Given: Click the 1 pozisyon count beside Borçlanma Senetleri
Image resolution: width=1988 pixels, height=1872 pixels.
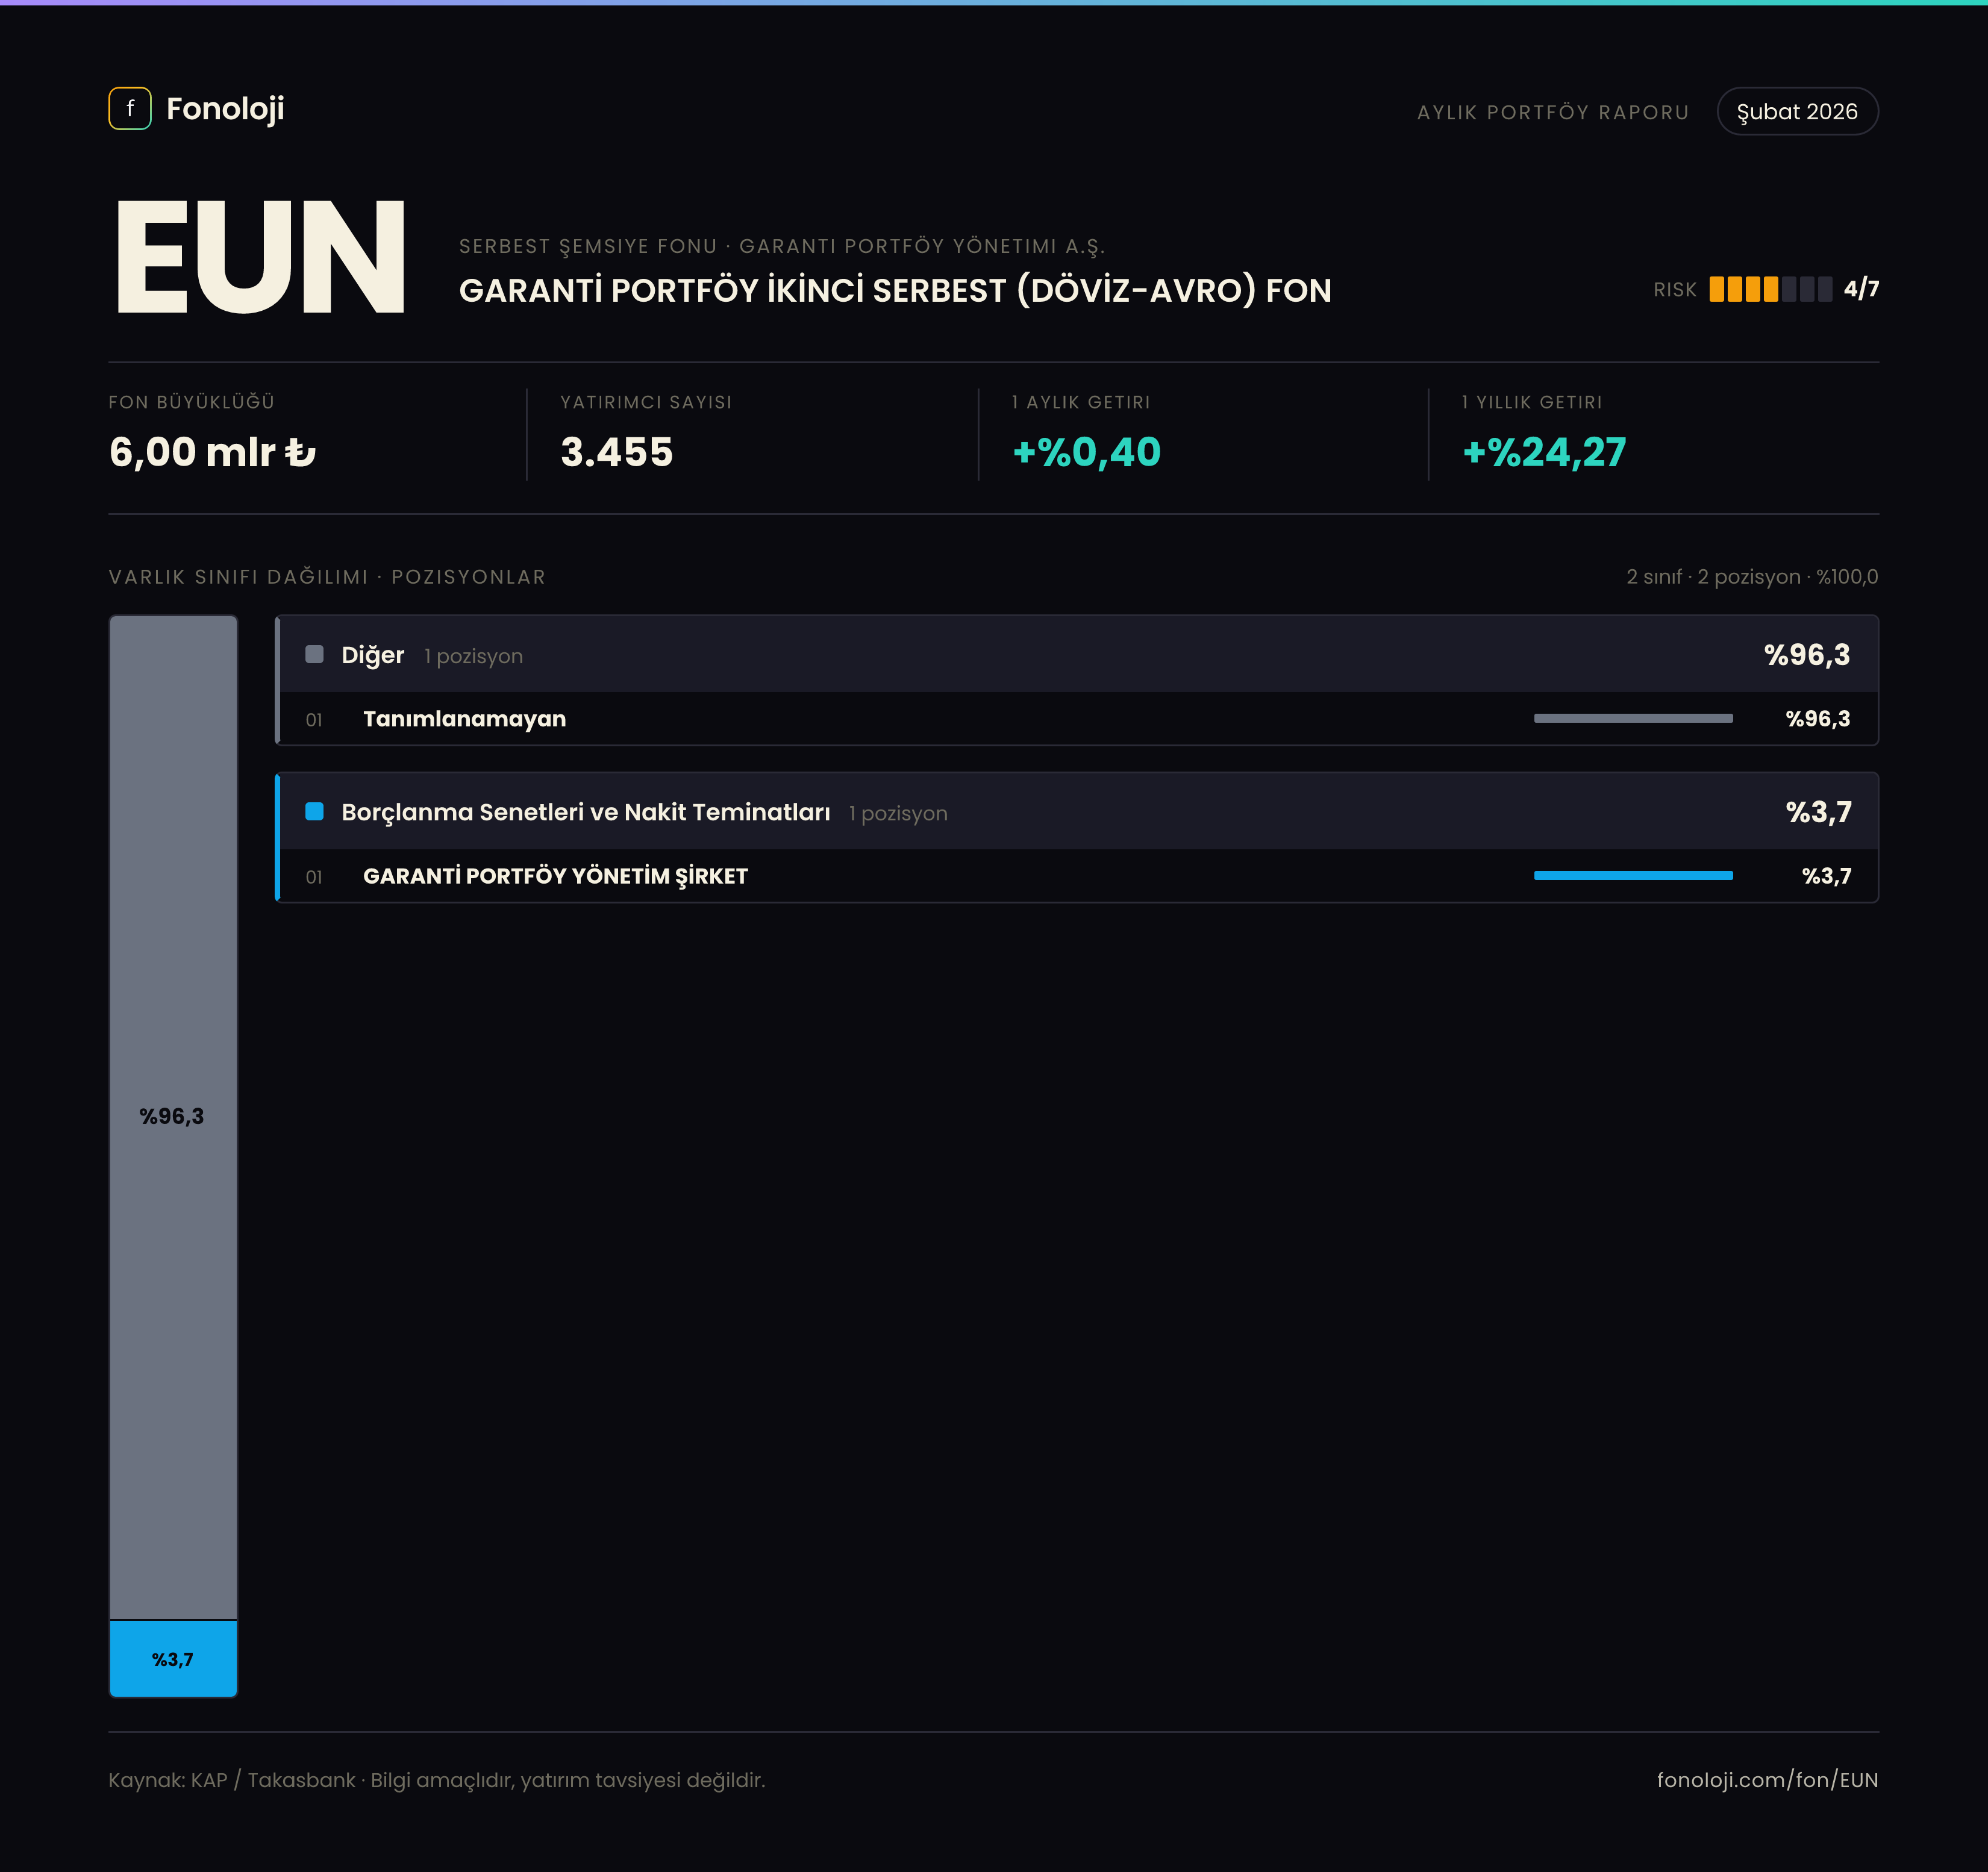Looking at the screenshot, I should (x=898, y=813).
